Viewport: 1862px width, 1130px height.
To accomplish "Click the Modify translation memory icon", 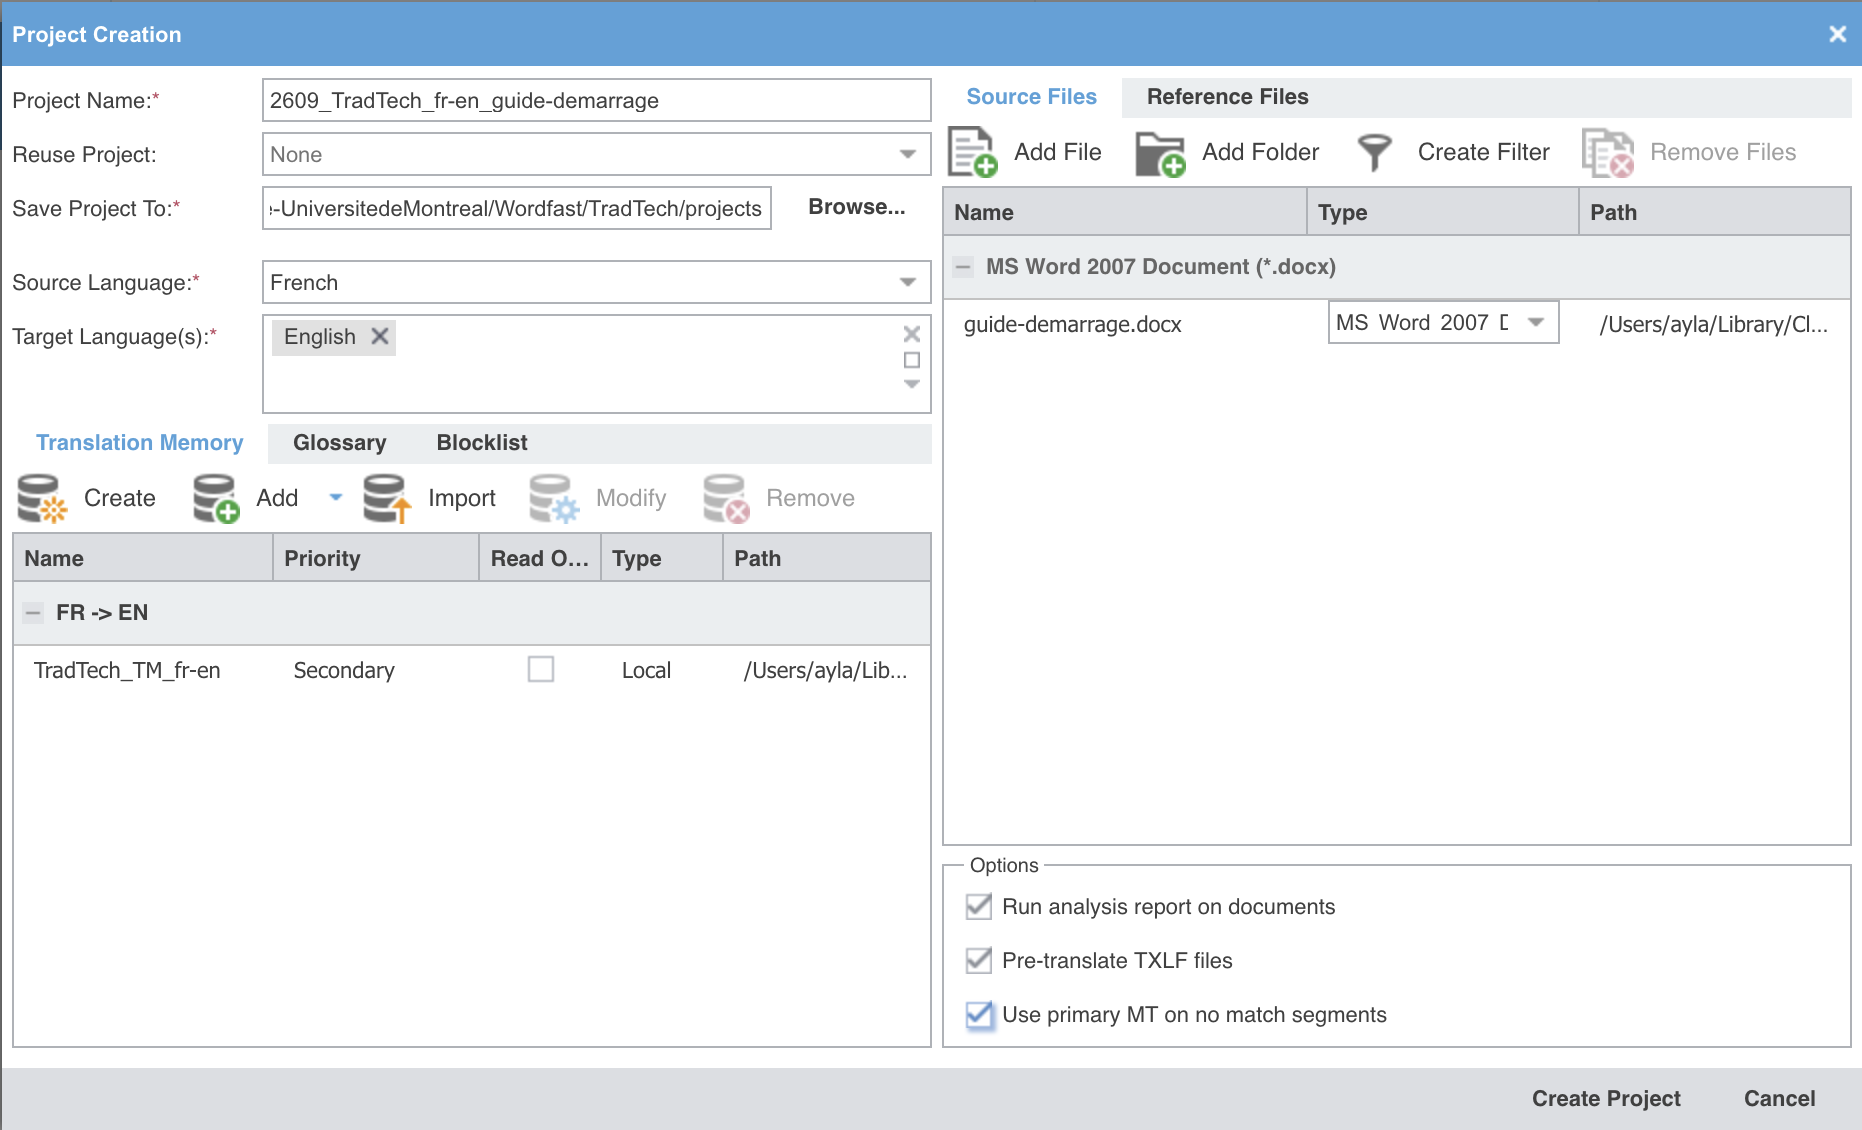I will (x=554, y=498).
